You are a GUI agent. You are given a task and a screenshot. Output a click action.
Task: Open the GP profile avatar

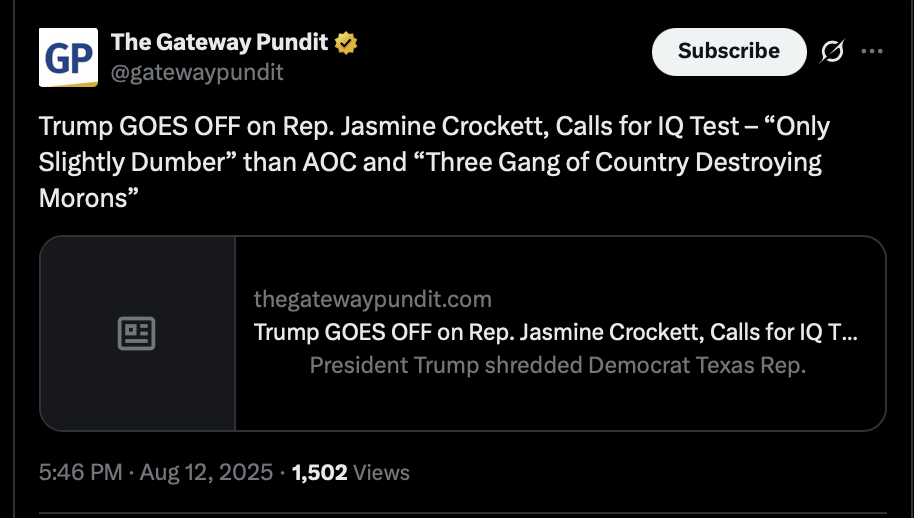tap(68, 58)
